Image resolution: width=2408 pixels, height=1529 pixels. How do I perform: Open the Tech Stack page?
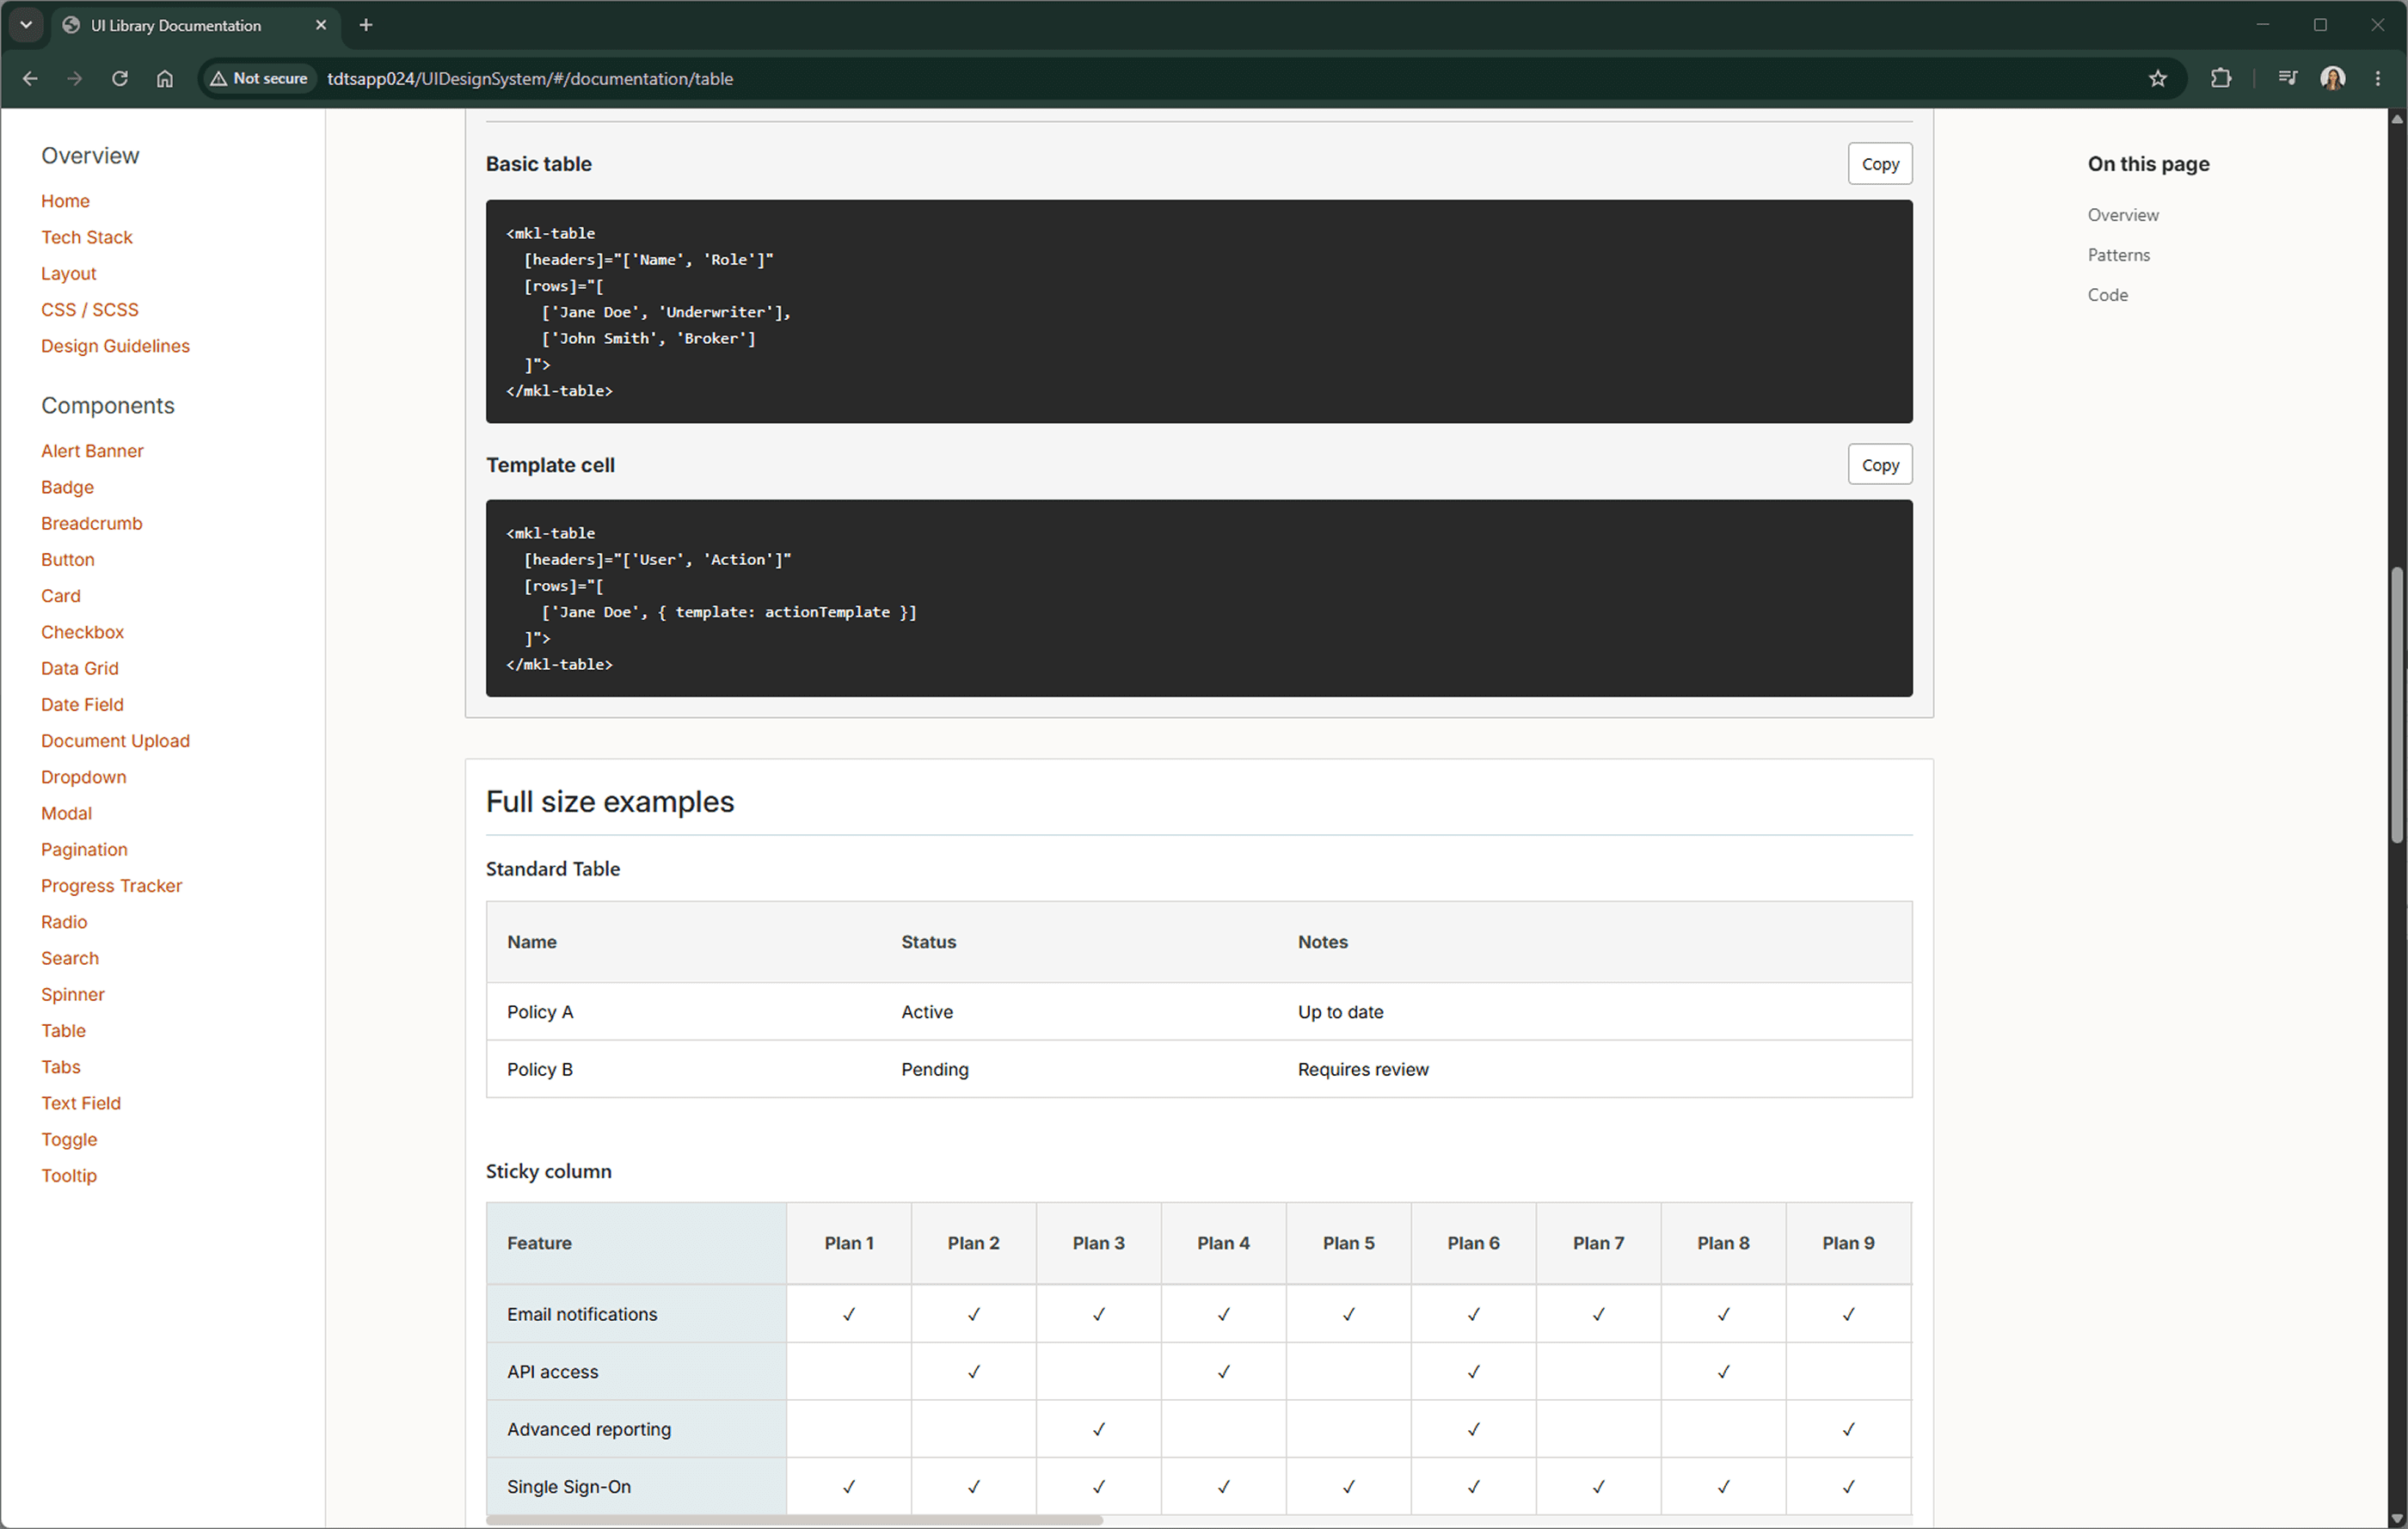[87, 237]
